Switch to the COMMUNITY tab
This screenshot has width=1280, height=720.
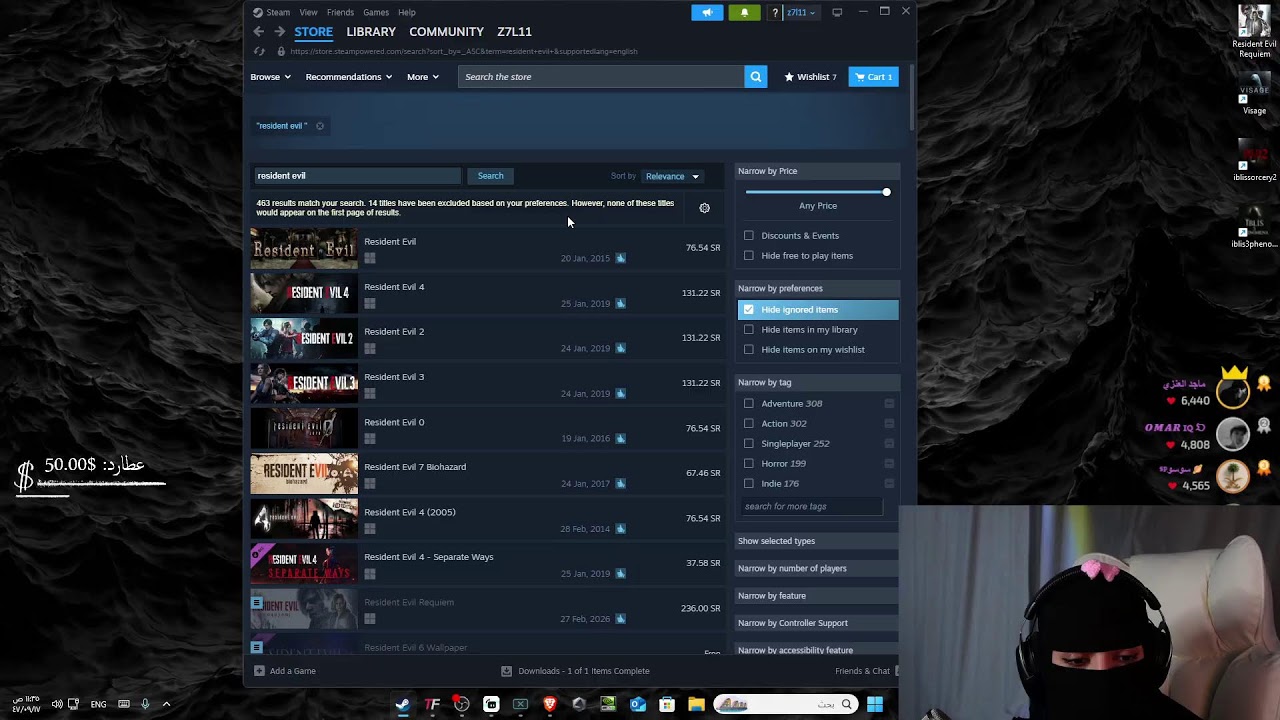pos(446,32)
